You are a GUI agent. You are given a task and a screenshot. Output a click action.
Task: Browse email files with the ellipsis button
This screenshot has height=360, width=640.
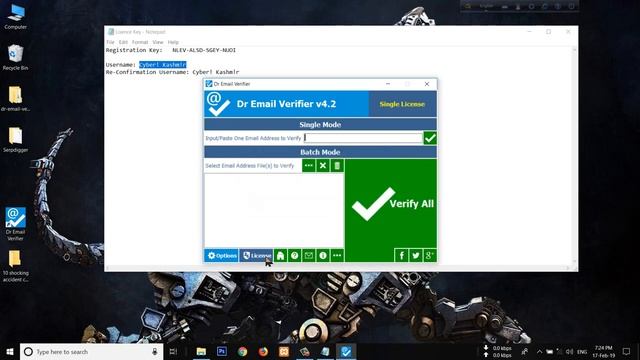tap(309, 166)
